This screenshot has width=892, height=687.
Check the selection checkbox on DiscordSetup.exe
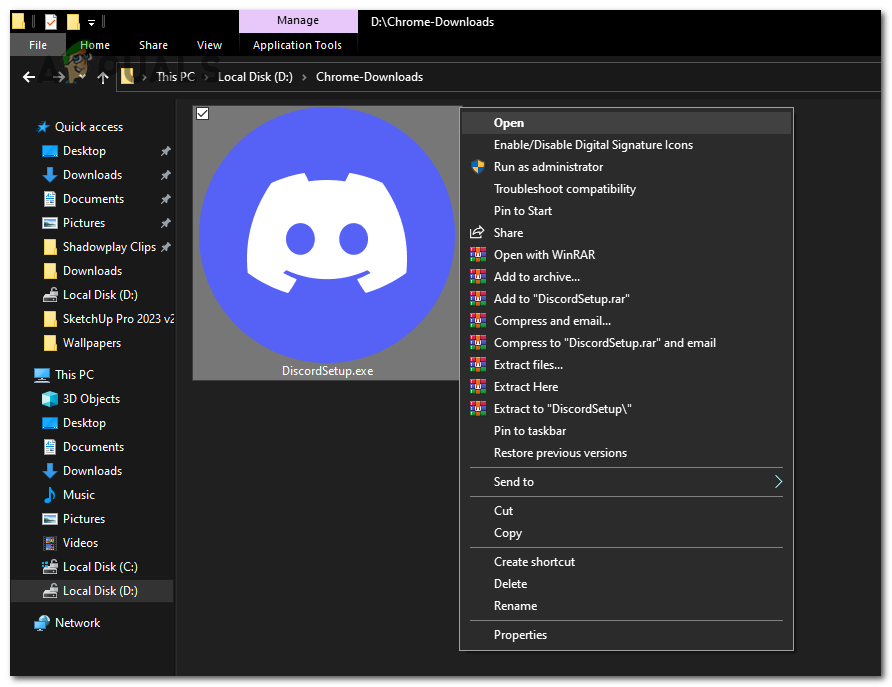tap(202, 114)
